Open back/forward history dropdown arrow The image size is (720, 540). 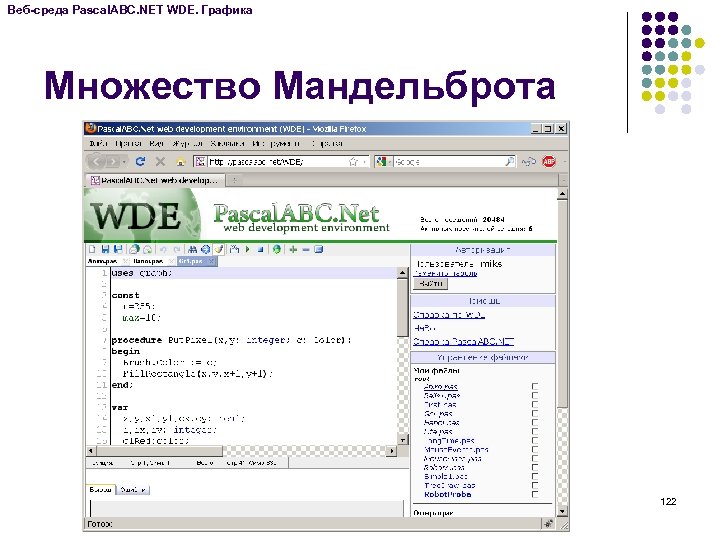pyautogui.click(x=124, y=162)
